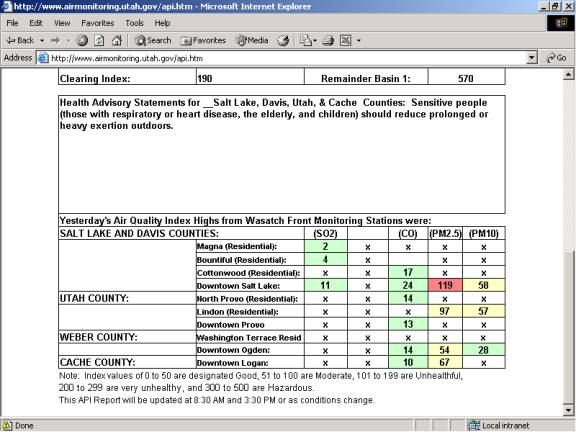Screen dimensions: 576x432
Task: Click the vertical scrollbar down arrow
Action: (568, 410)
